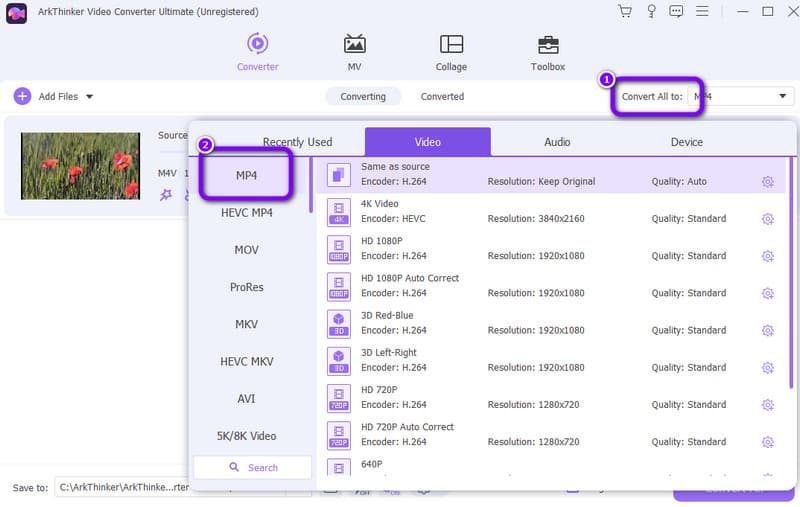
Task: Switch to the Audio tab
Action: (x=557, y=142)
